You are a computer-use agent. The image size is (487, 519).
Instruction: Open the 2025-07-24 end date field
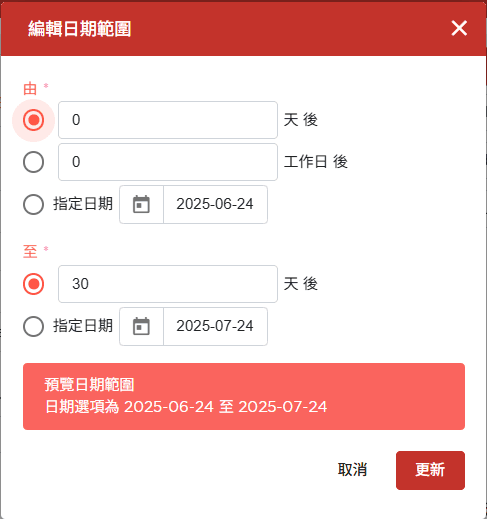[x=215, y=326]
